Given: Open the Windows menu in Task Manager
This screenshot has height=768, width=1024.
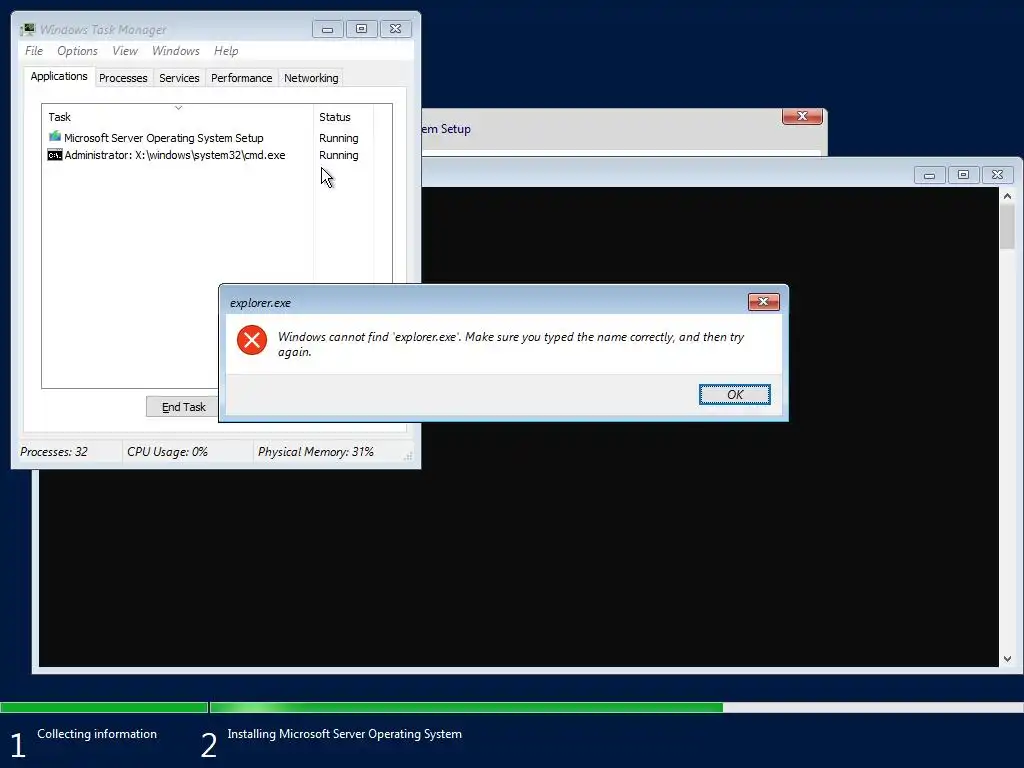Looking at the screenshot, I should 176,51.
